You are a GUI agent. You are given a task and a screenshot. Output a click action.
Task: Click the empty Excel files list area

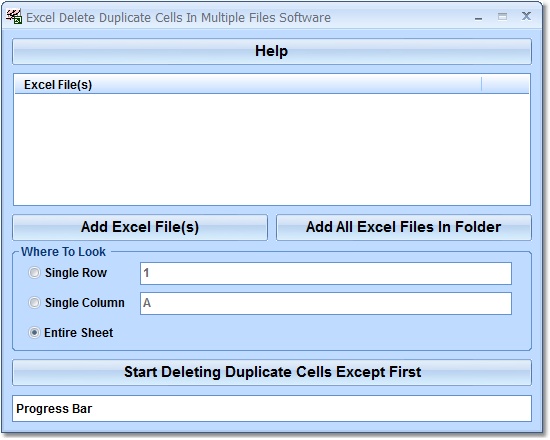(272, 149)
